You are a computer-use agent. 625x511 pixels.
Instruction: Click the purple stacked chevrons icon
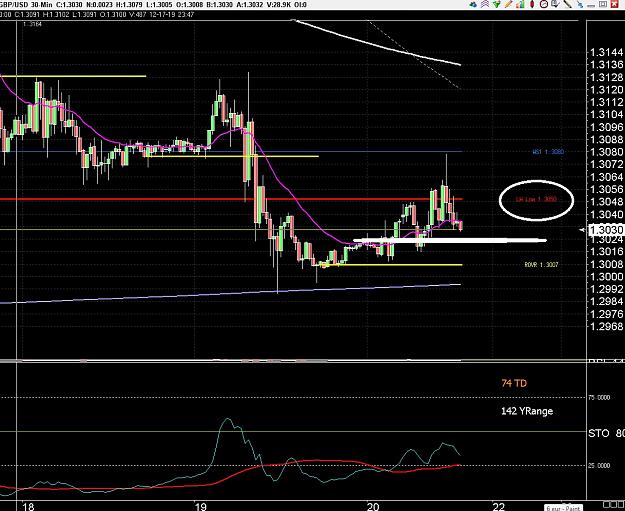485,4
